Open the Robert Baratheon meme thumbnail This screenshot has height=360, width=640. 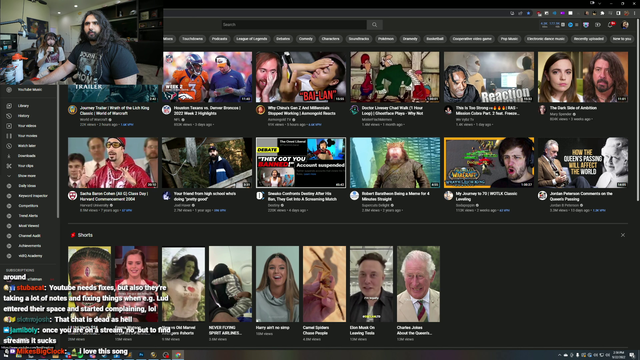[395, 162]
